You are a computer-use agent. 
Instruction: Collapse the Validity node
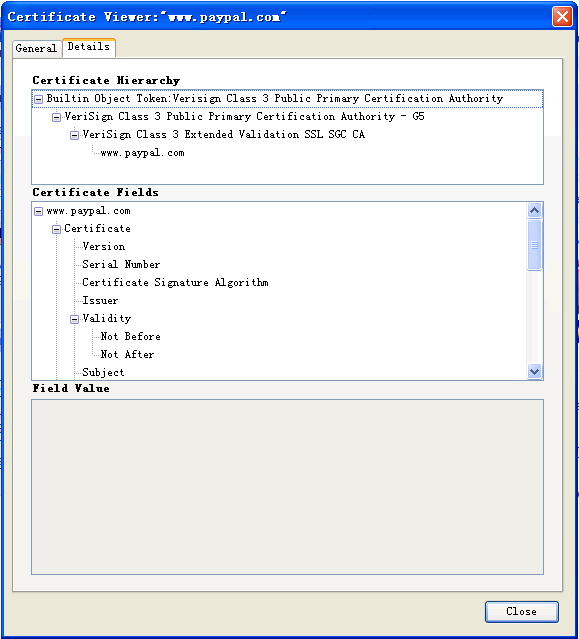(75, 319)
